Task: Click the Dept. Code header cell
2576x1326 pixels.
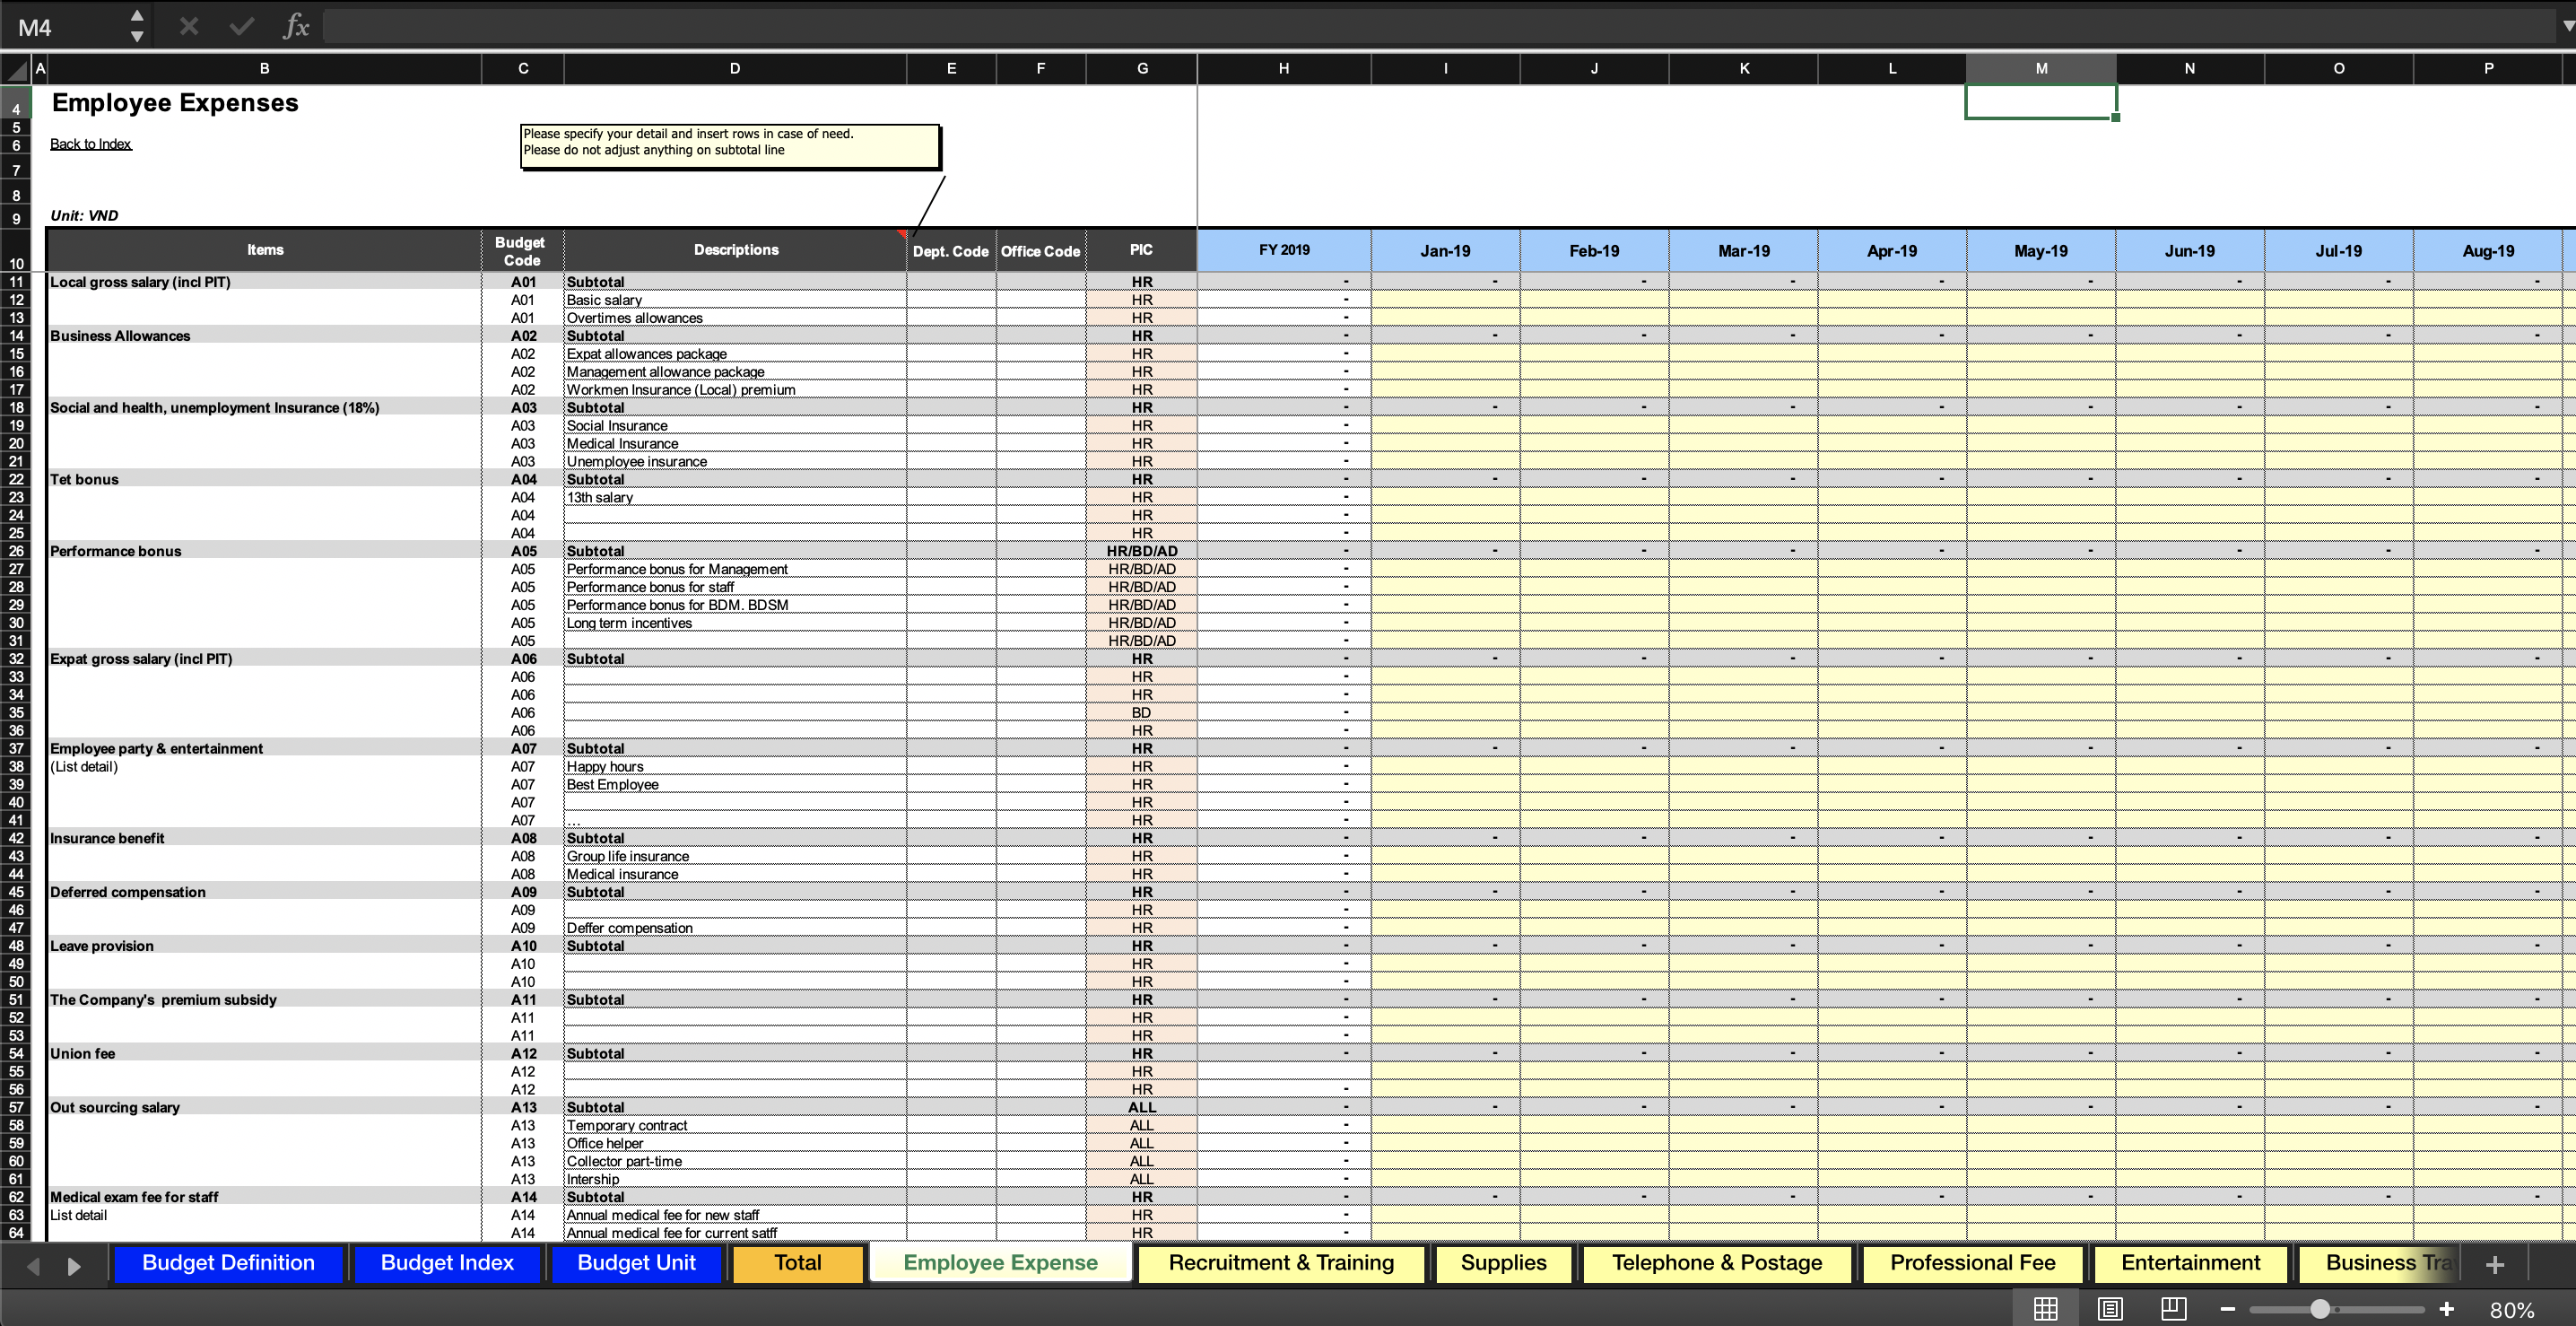Action: [951, 250]
